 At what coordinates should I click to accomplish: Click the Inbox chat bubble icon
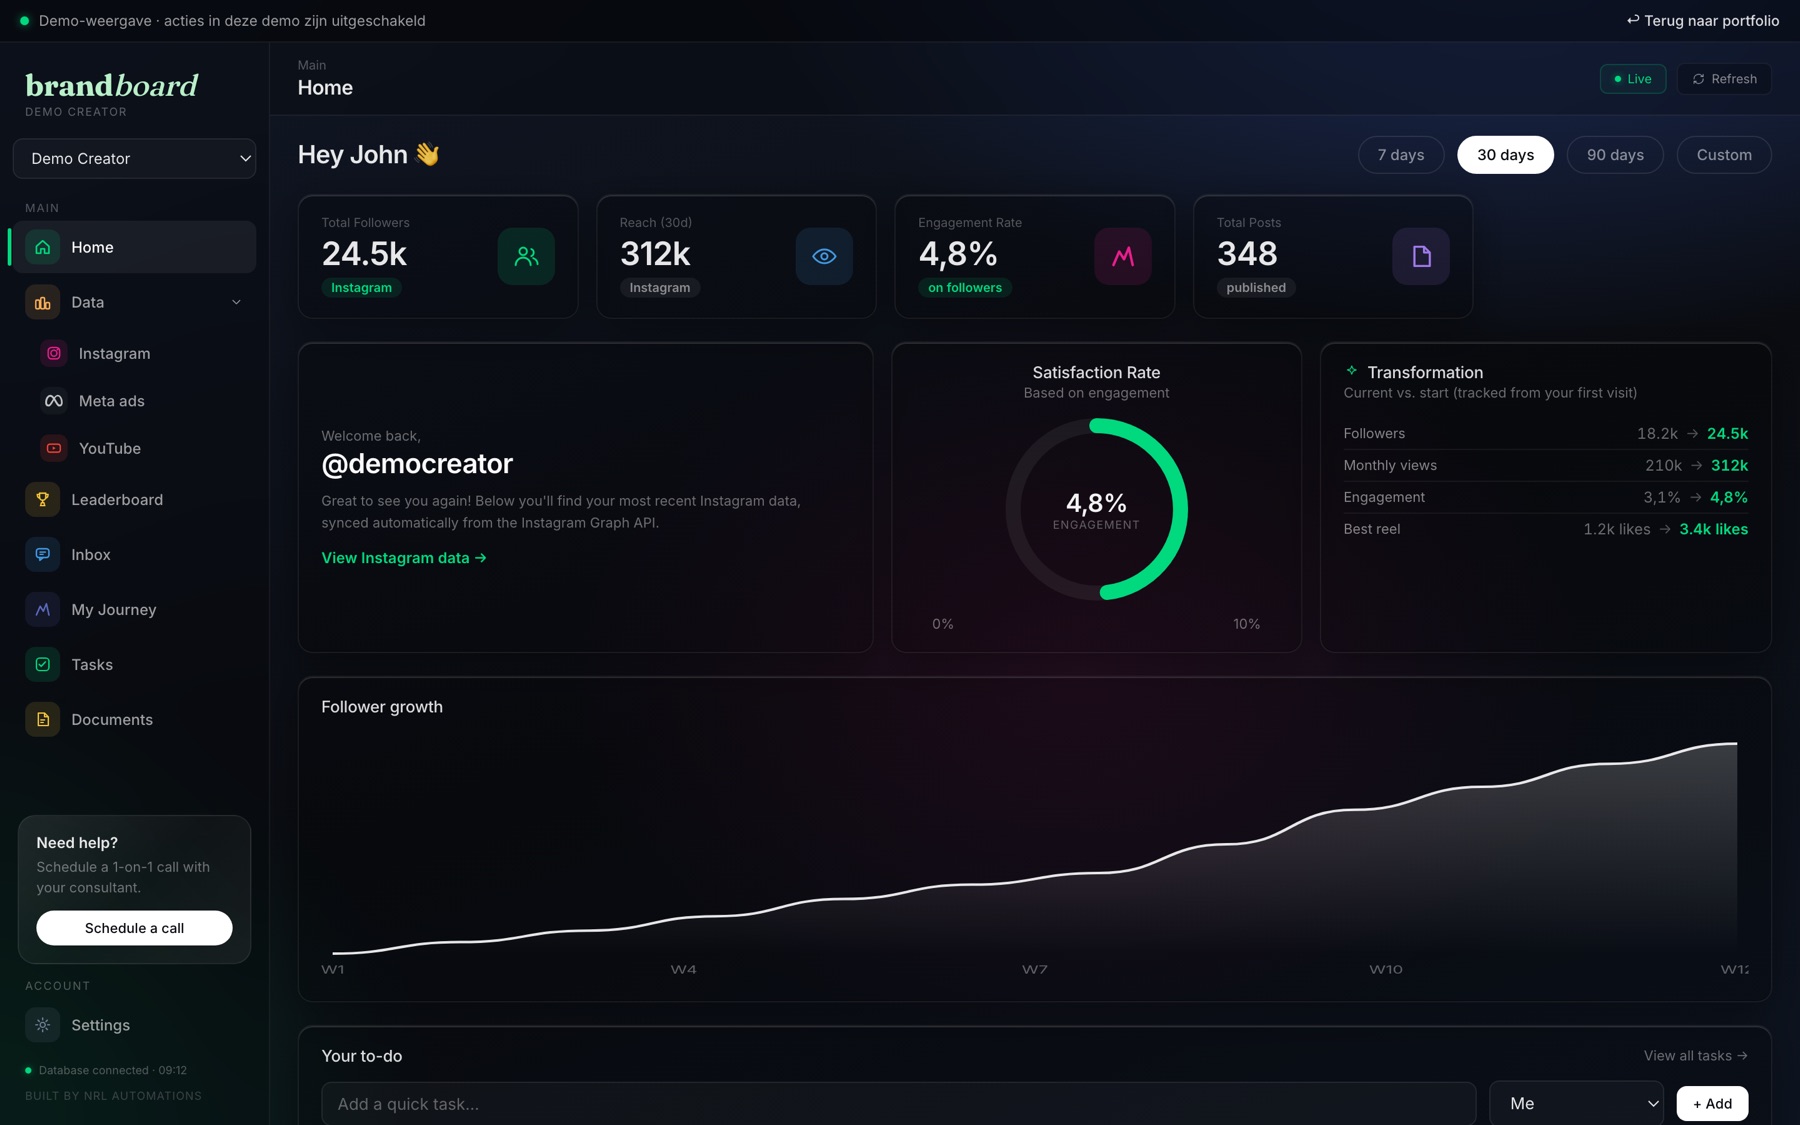click(x=43, y=554)
